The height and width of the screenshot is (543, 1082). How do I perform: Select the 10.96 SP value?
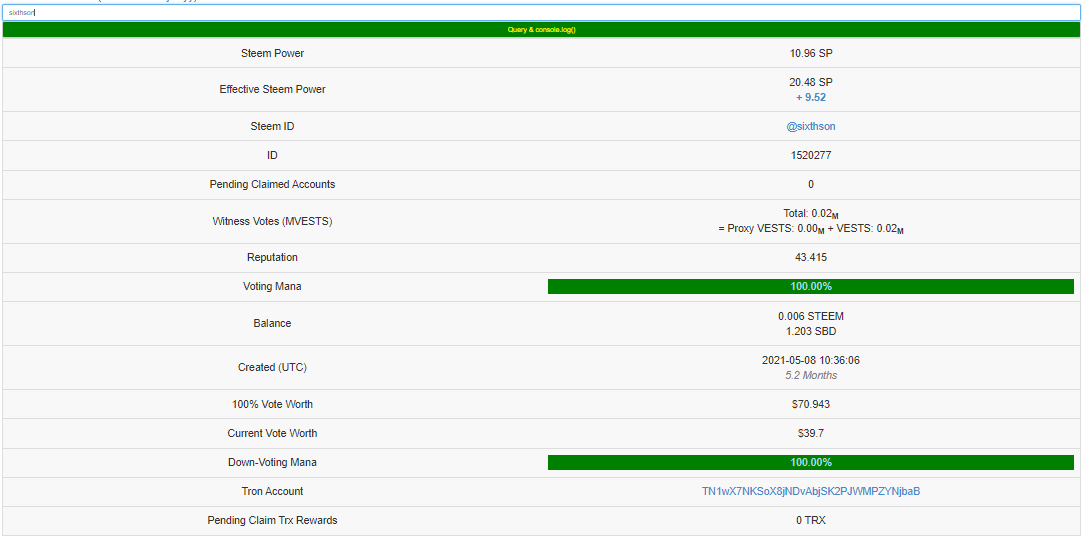point(811,53)
